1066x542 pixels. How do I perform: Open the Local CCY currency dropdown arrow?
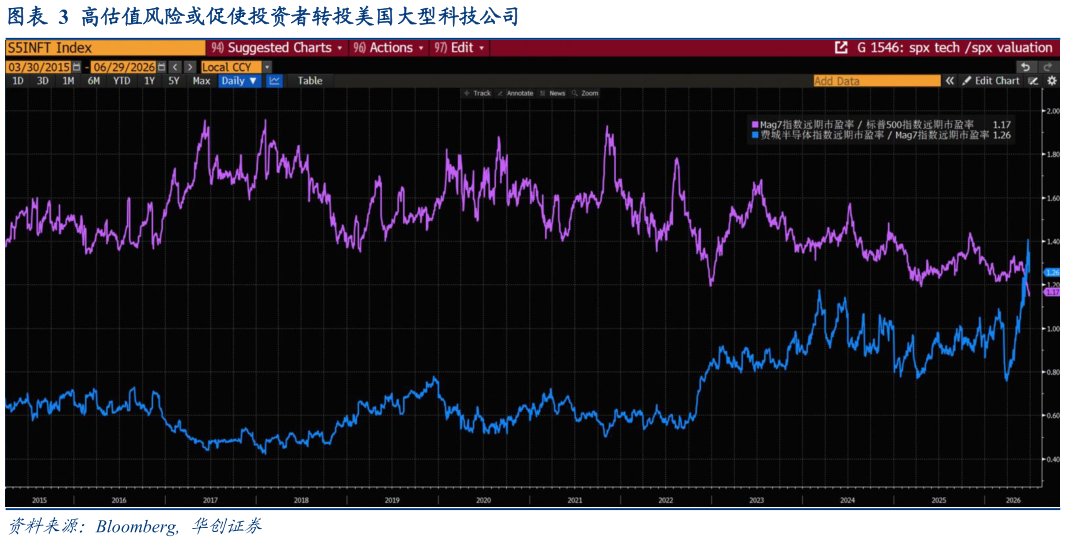pyautogui.click(x=267, y=67)
